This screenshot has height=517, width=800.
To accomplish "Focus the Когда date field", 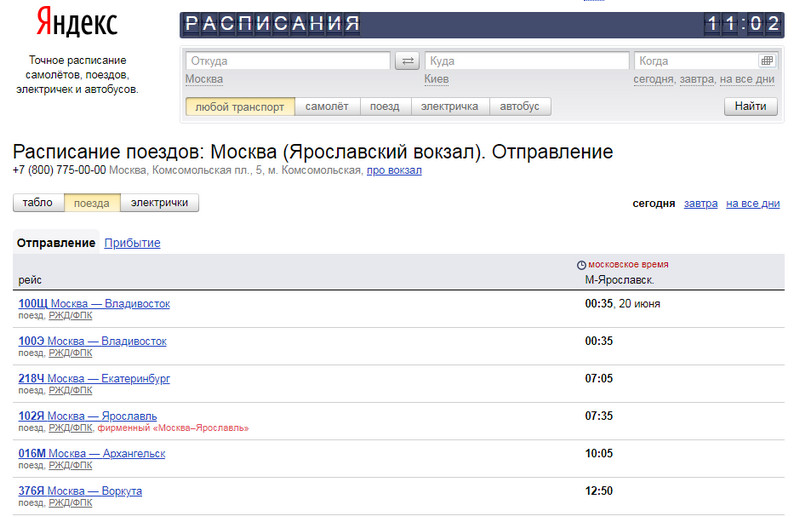I will (x=706, y=61).
